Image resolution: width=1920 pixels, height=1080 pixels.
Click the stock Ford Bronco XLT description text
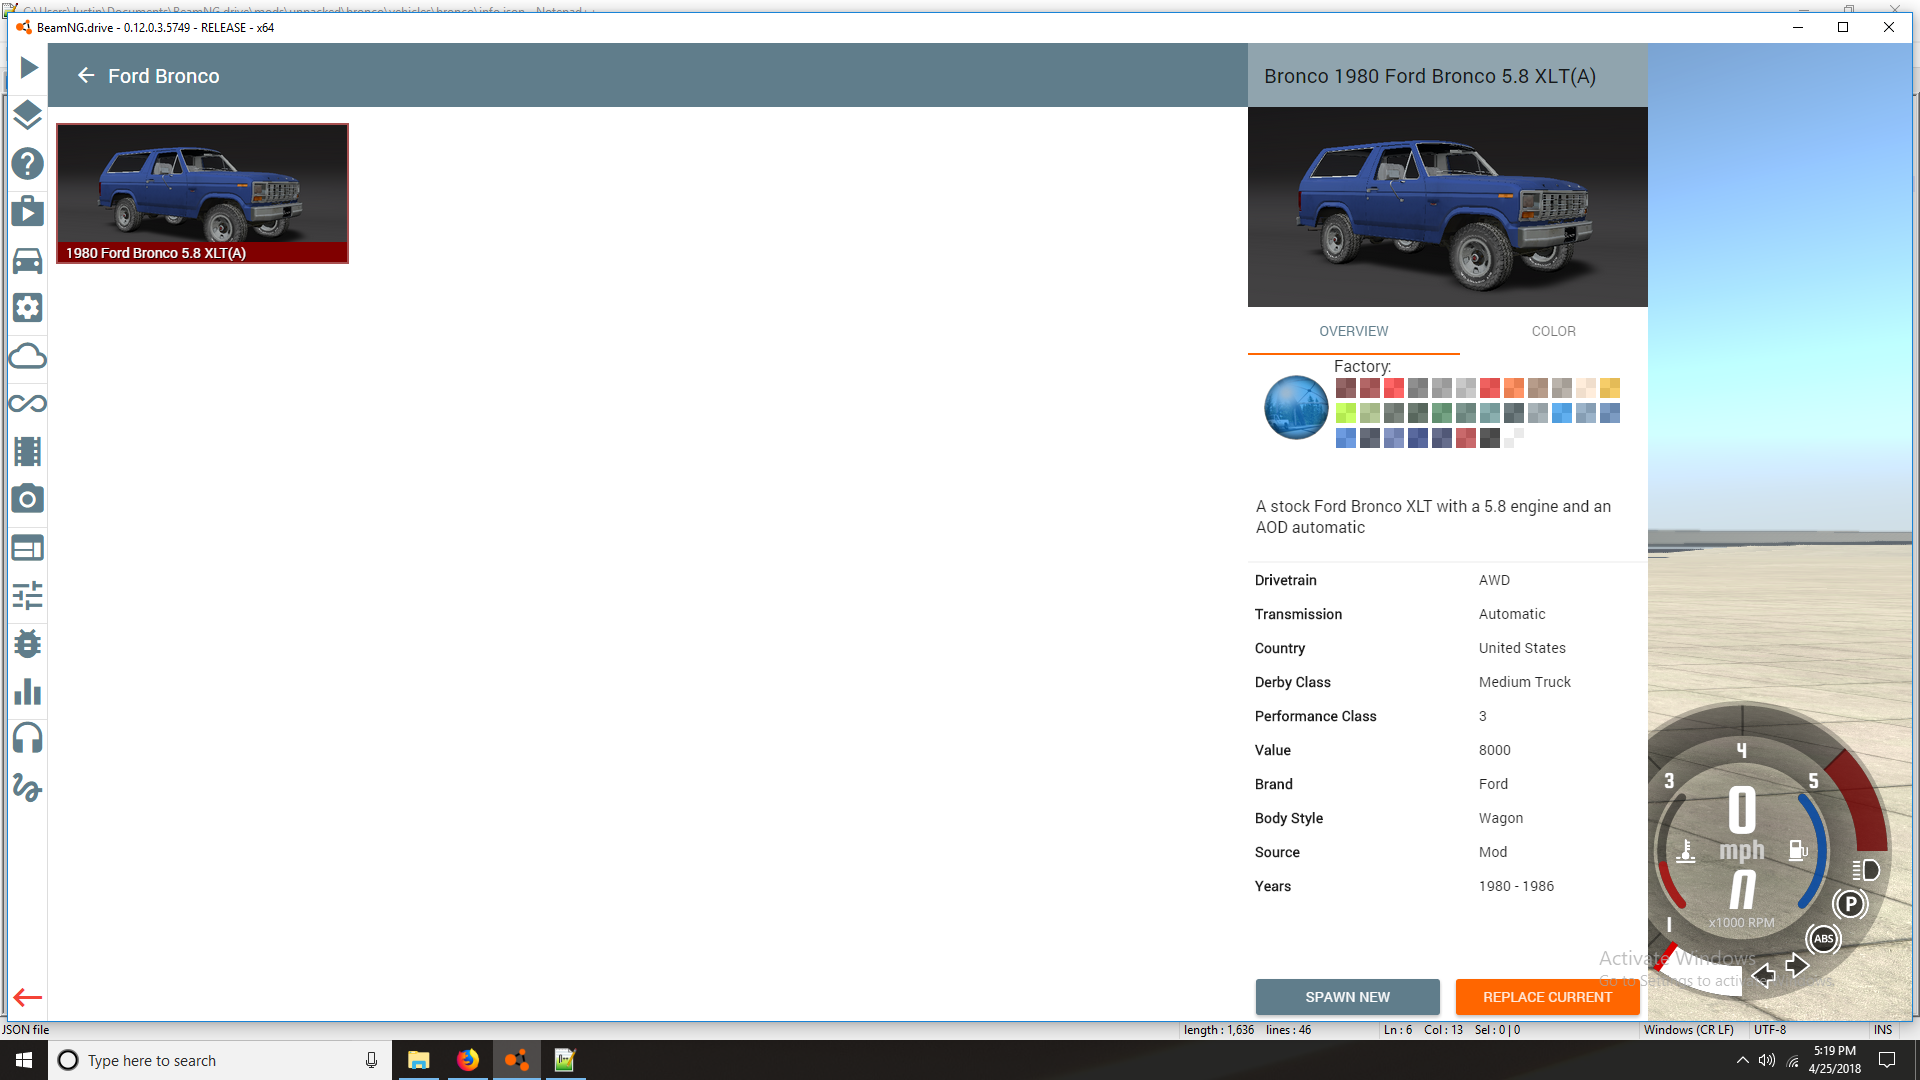pos(1433,517)
